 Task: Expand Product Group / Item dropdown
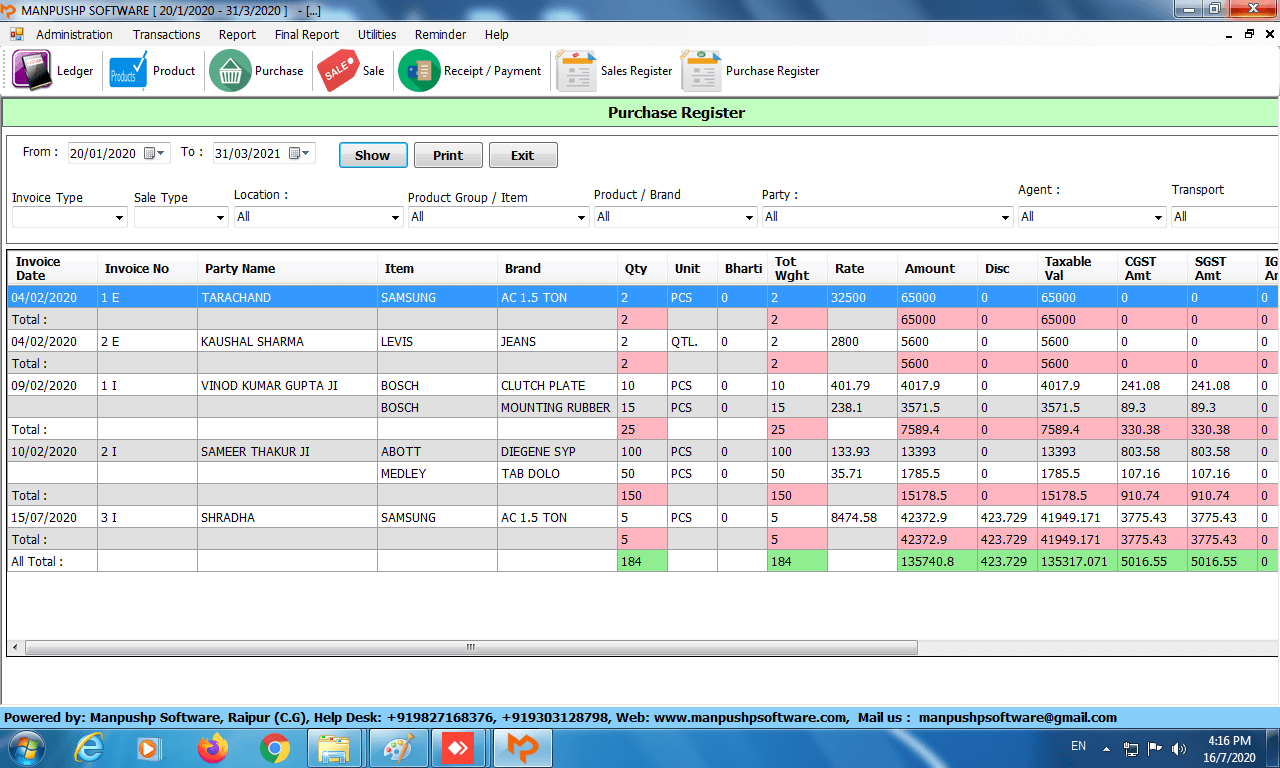(581, 217)
